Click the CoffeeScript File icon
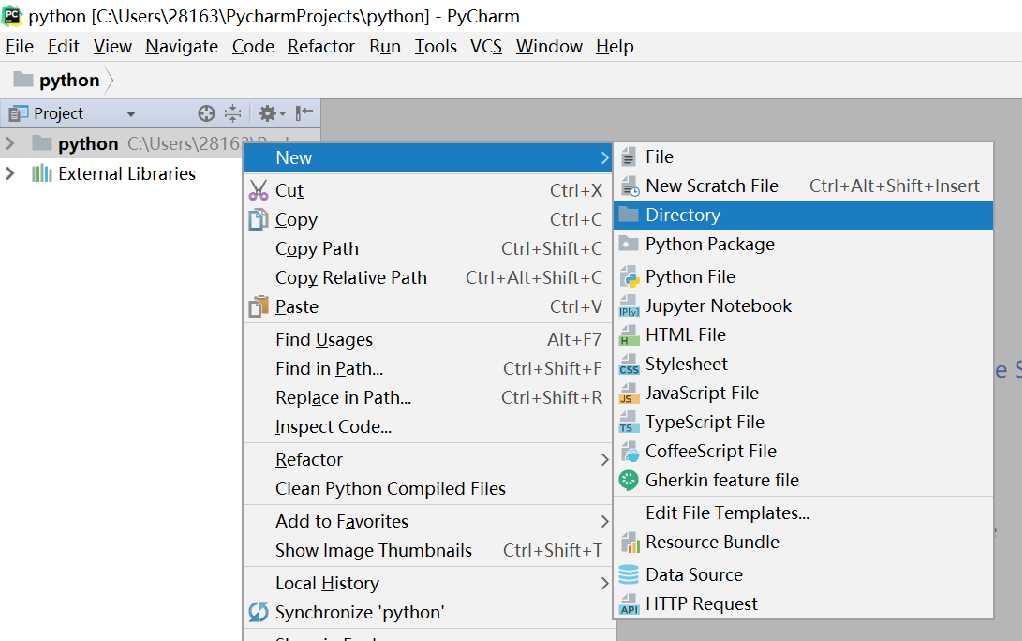Viewport: 1022px width, 641px height. point(629,451)
